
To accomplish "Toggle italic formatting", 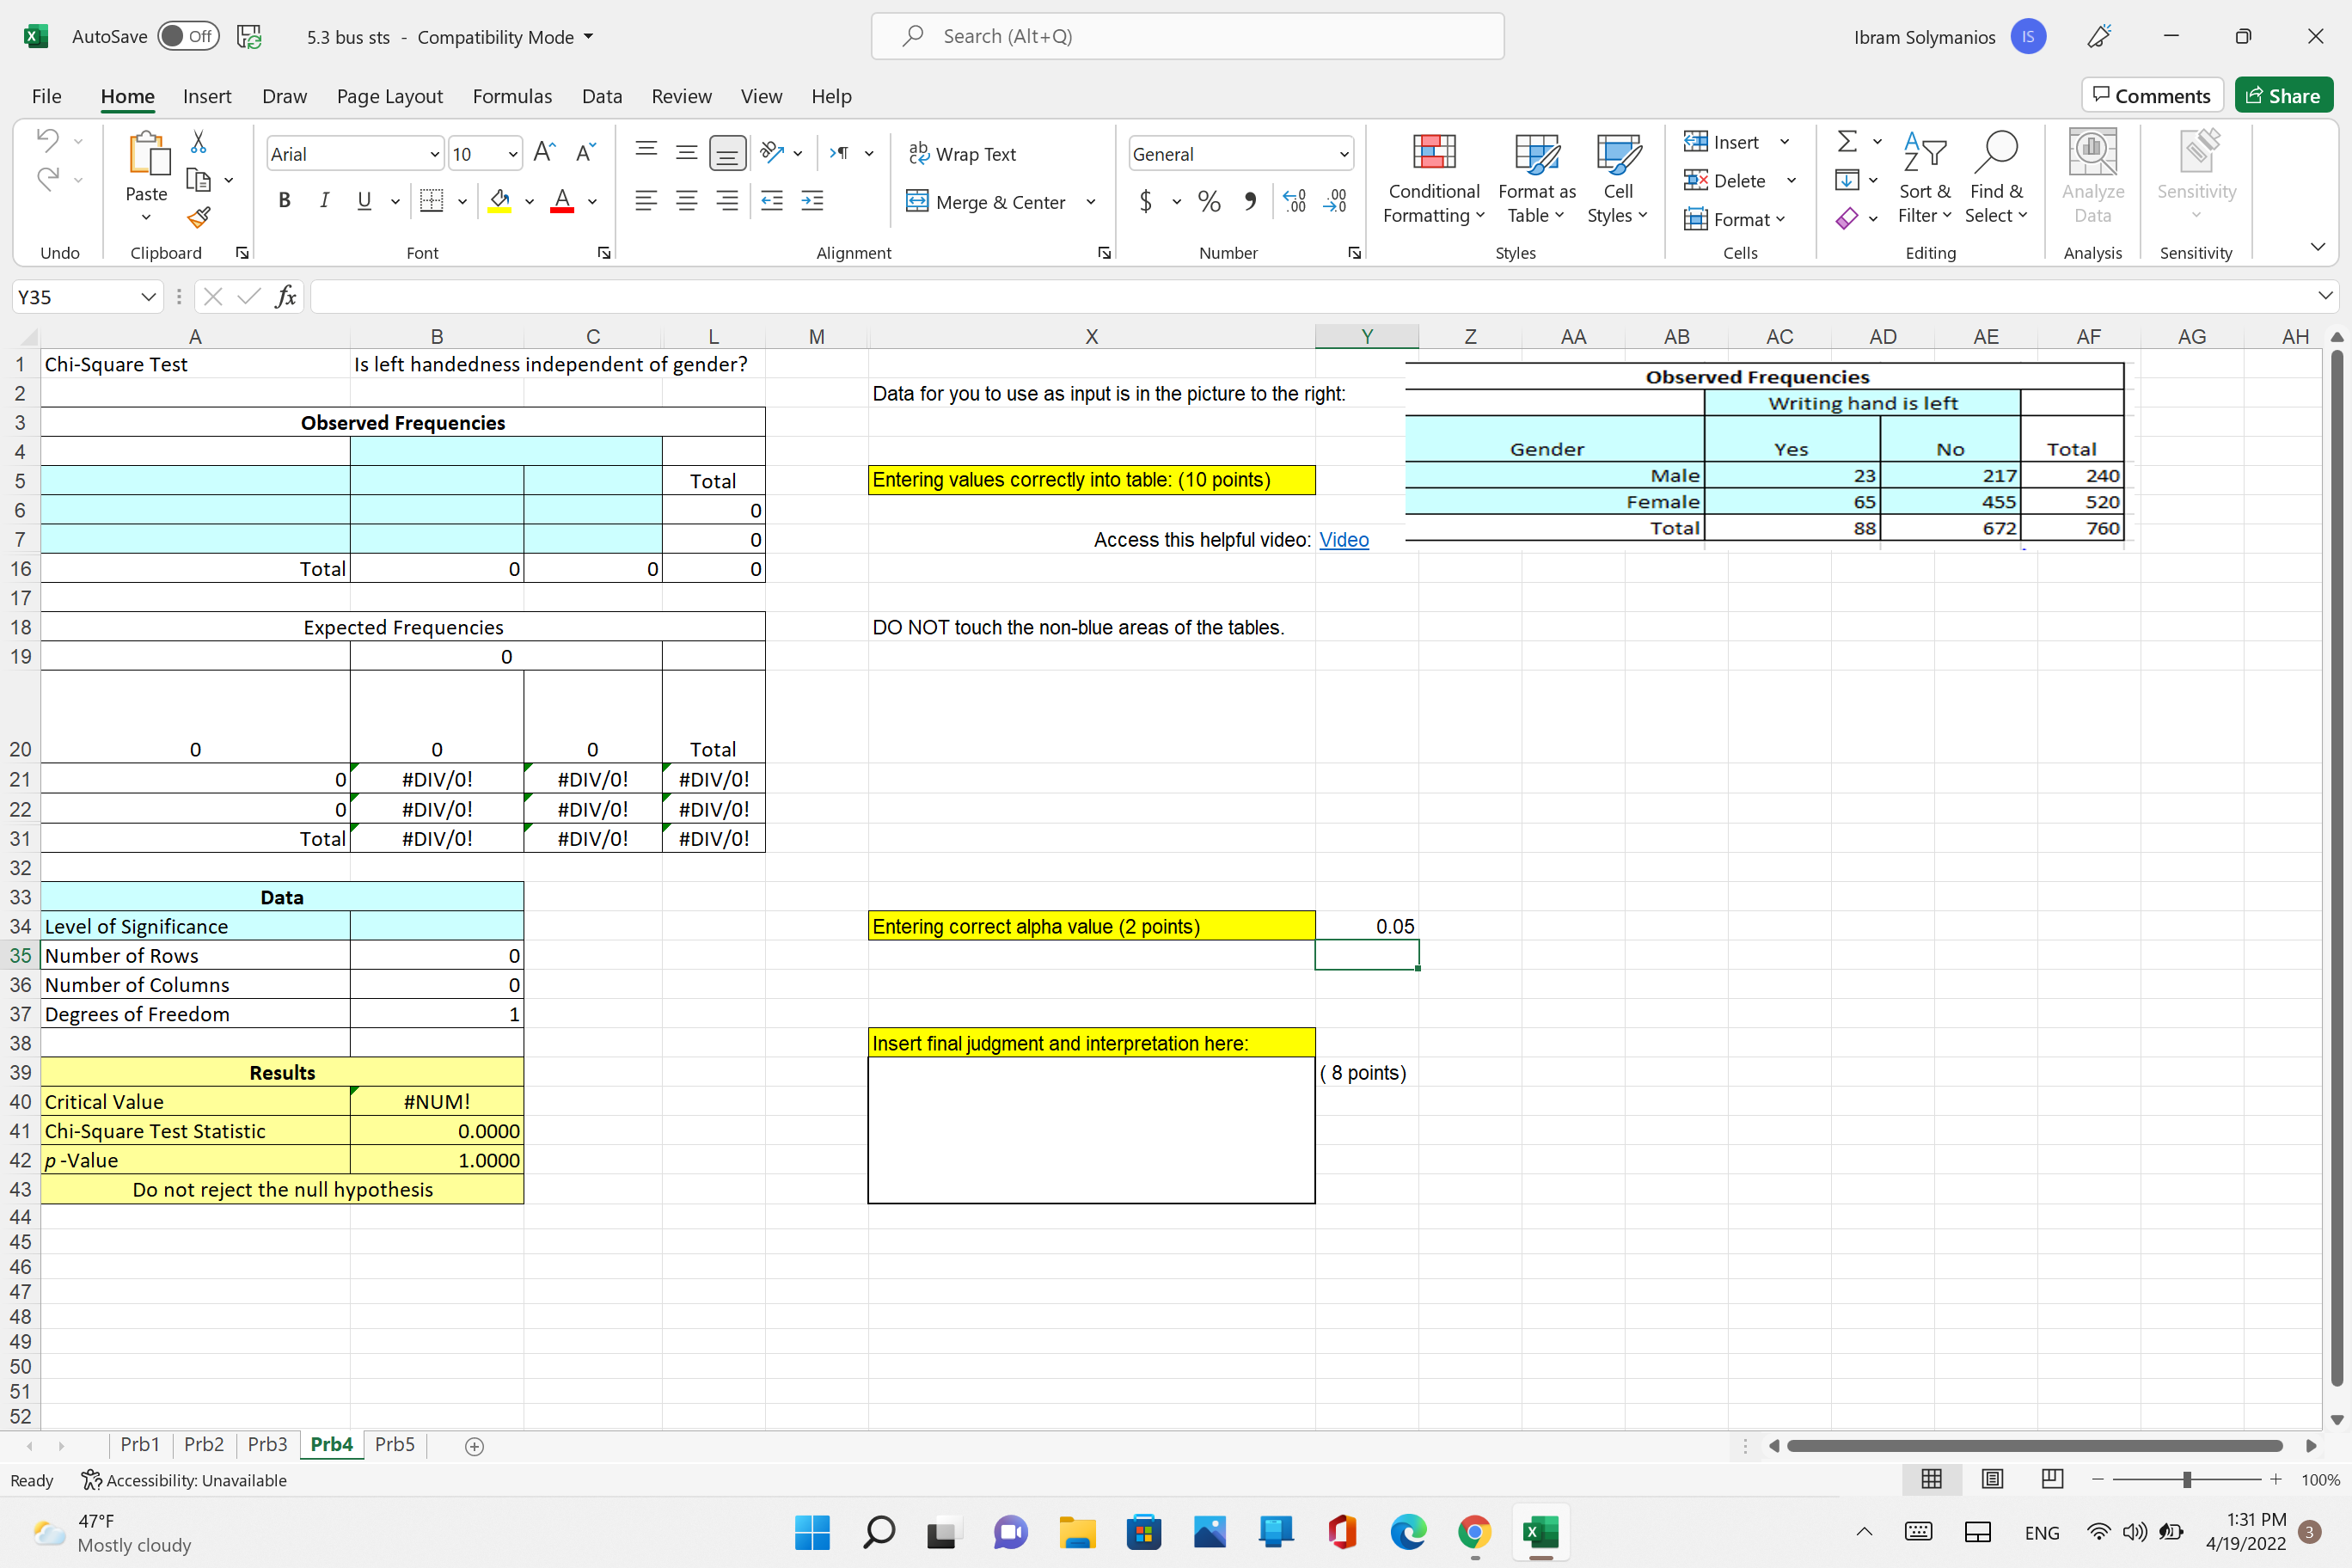I will click(324, 200).
